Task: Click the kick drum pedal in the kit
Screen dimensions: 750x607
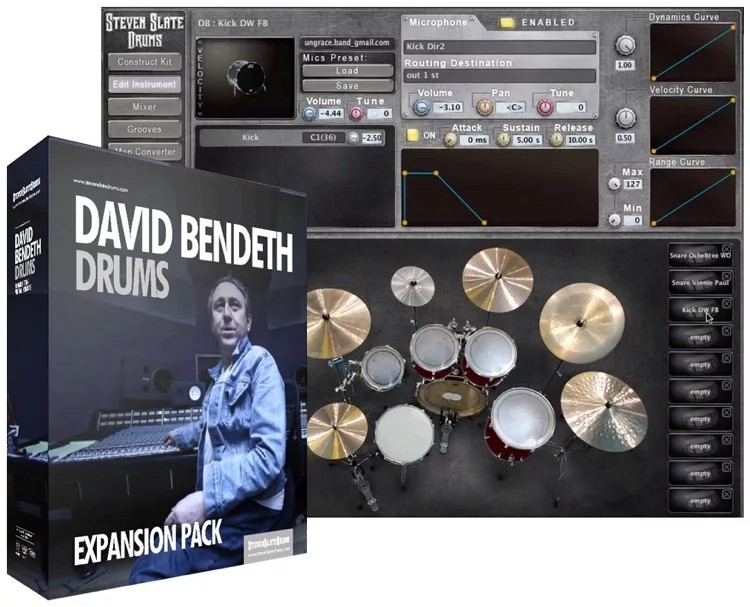Action: point(446,433)
